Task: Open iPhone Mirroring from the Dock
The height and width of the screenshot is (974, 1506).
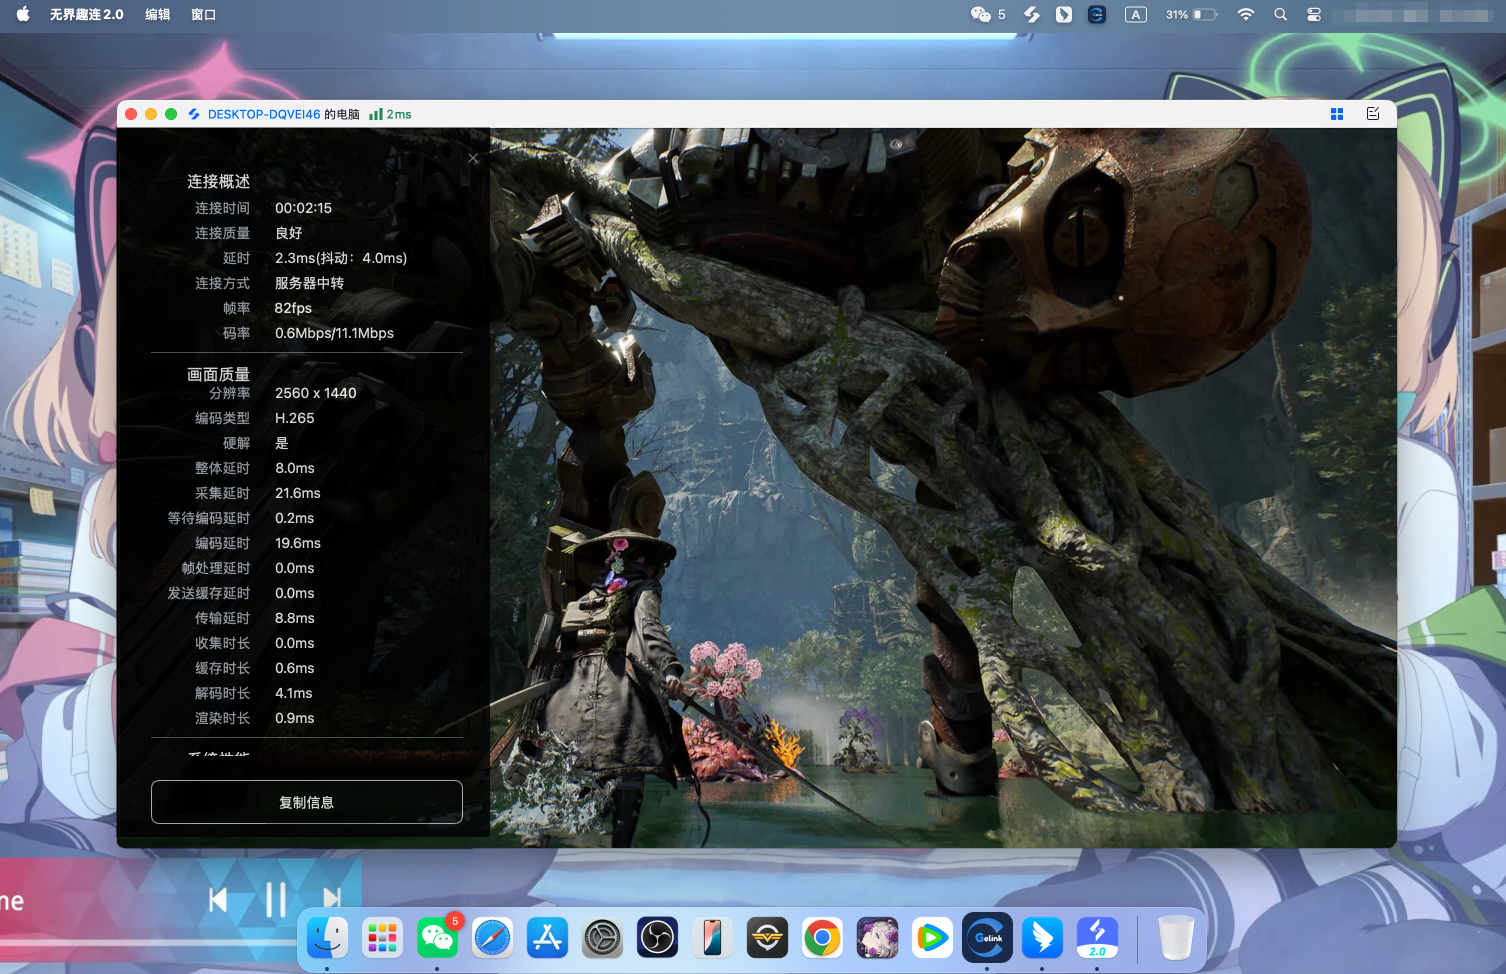Action: [x=713, y=938]
